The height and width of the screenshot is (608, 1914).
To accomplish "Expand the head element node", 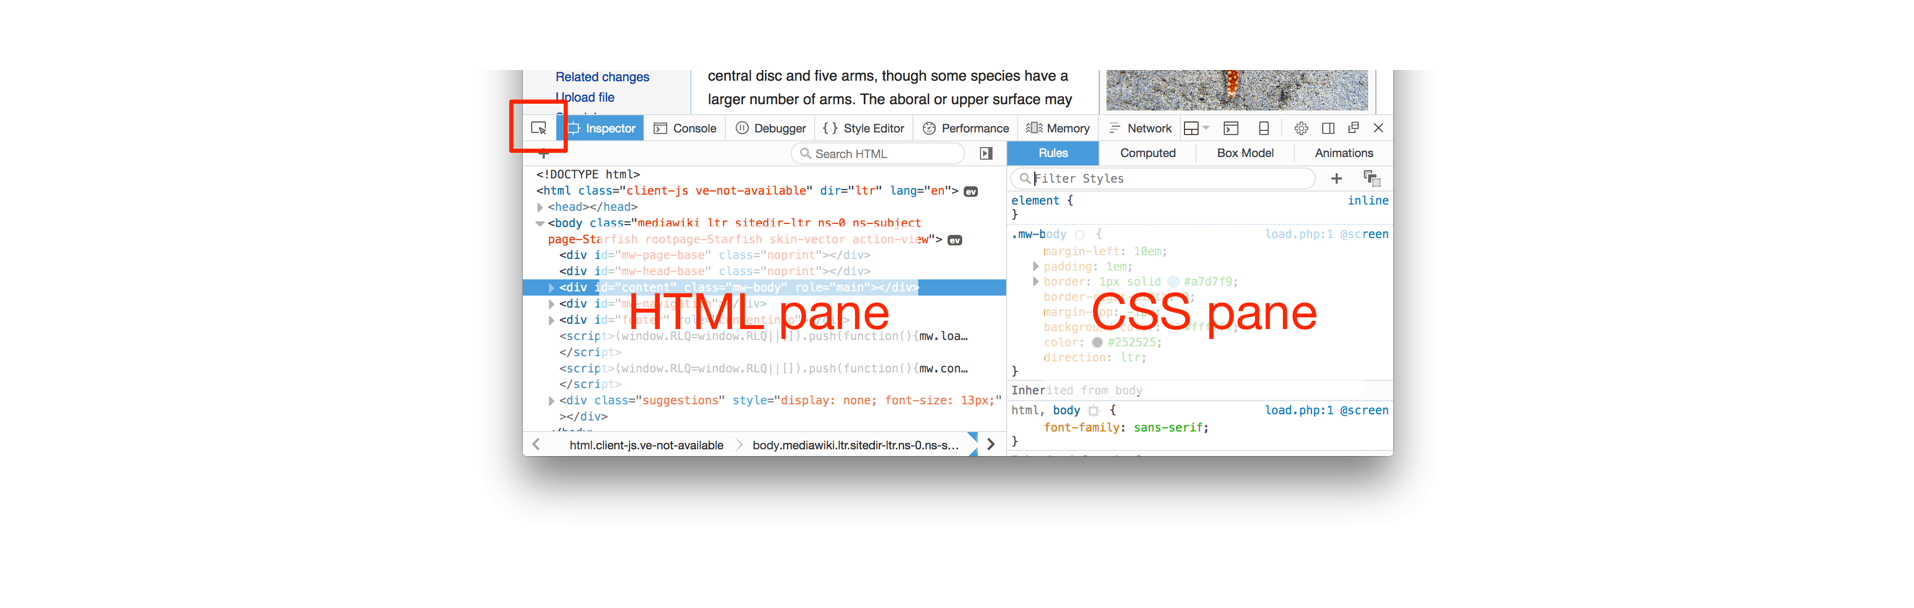I will [540, 207].
